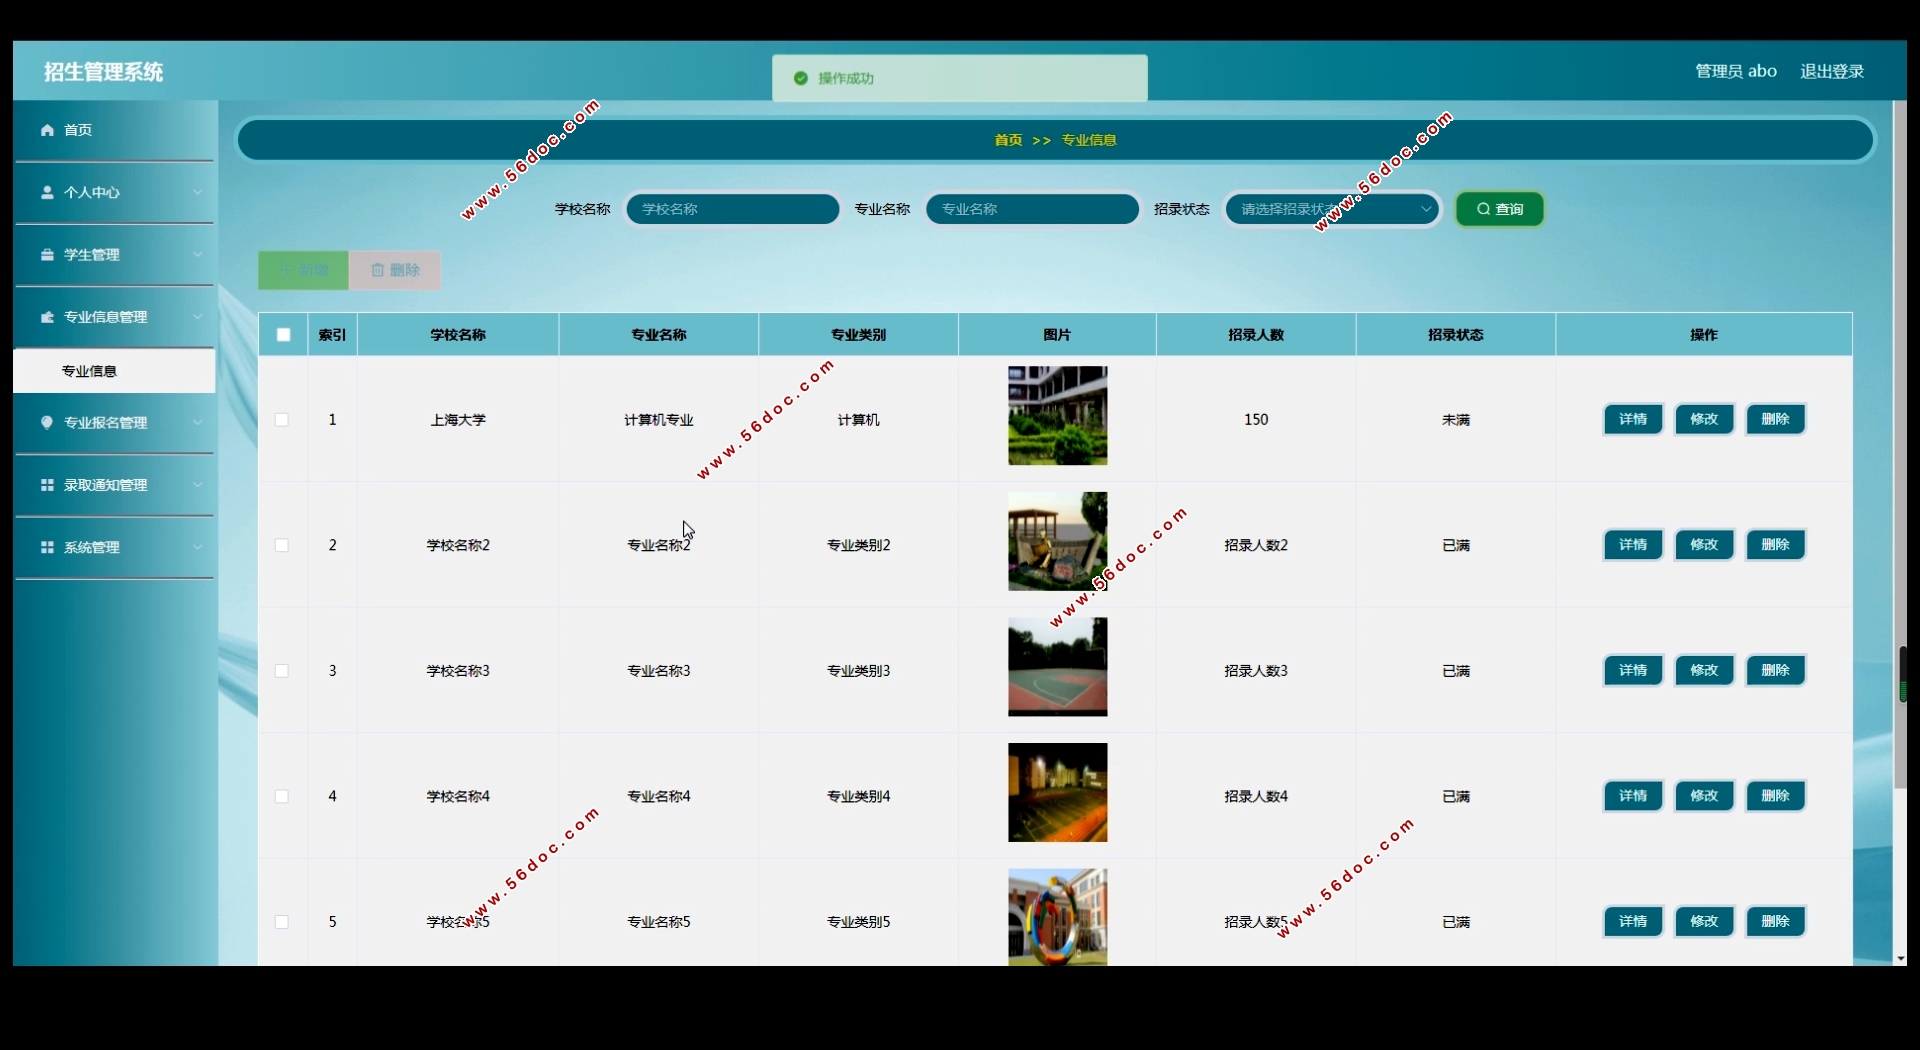1920x1050 pixels.
Task: Expand the 系统管理 menu chevron
Action: point(197,547)
